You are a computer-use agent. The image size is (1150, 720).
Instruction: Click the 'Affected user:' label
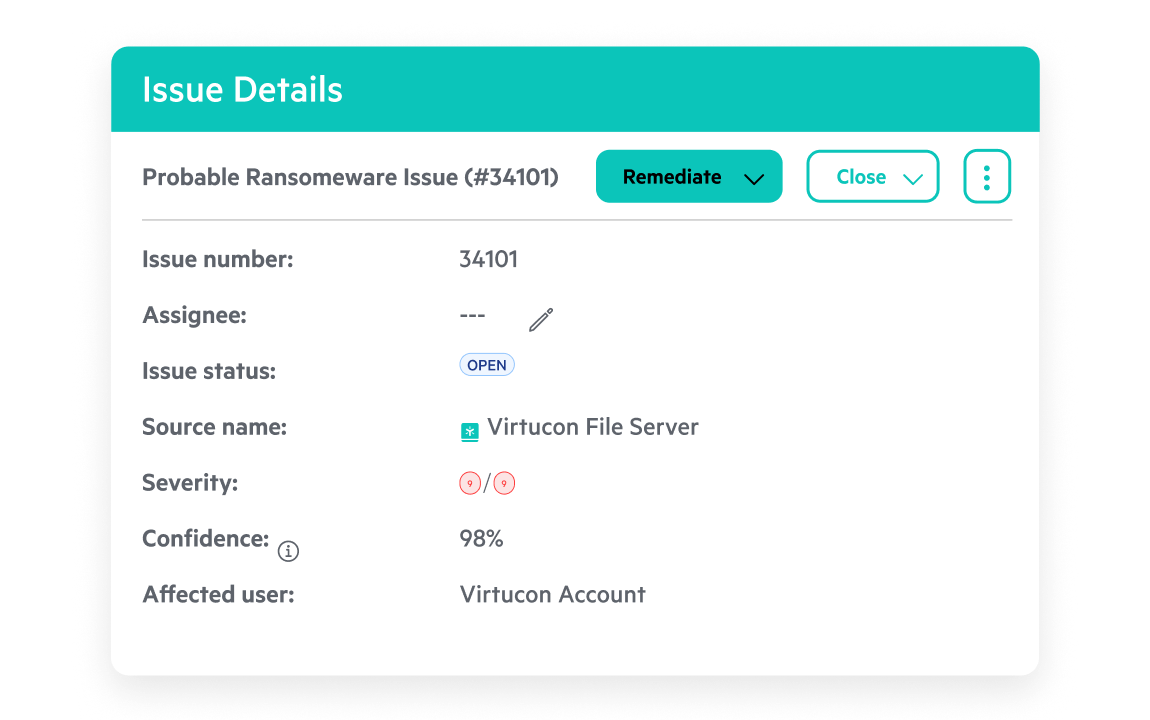click(x=219, y=594)
